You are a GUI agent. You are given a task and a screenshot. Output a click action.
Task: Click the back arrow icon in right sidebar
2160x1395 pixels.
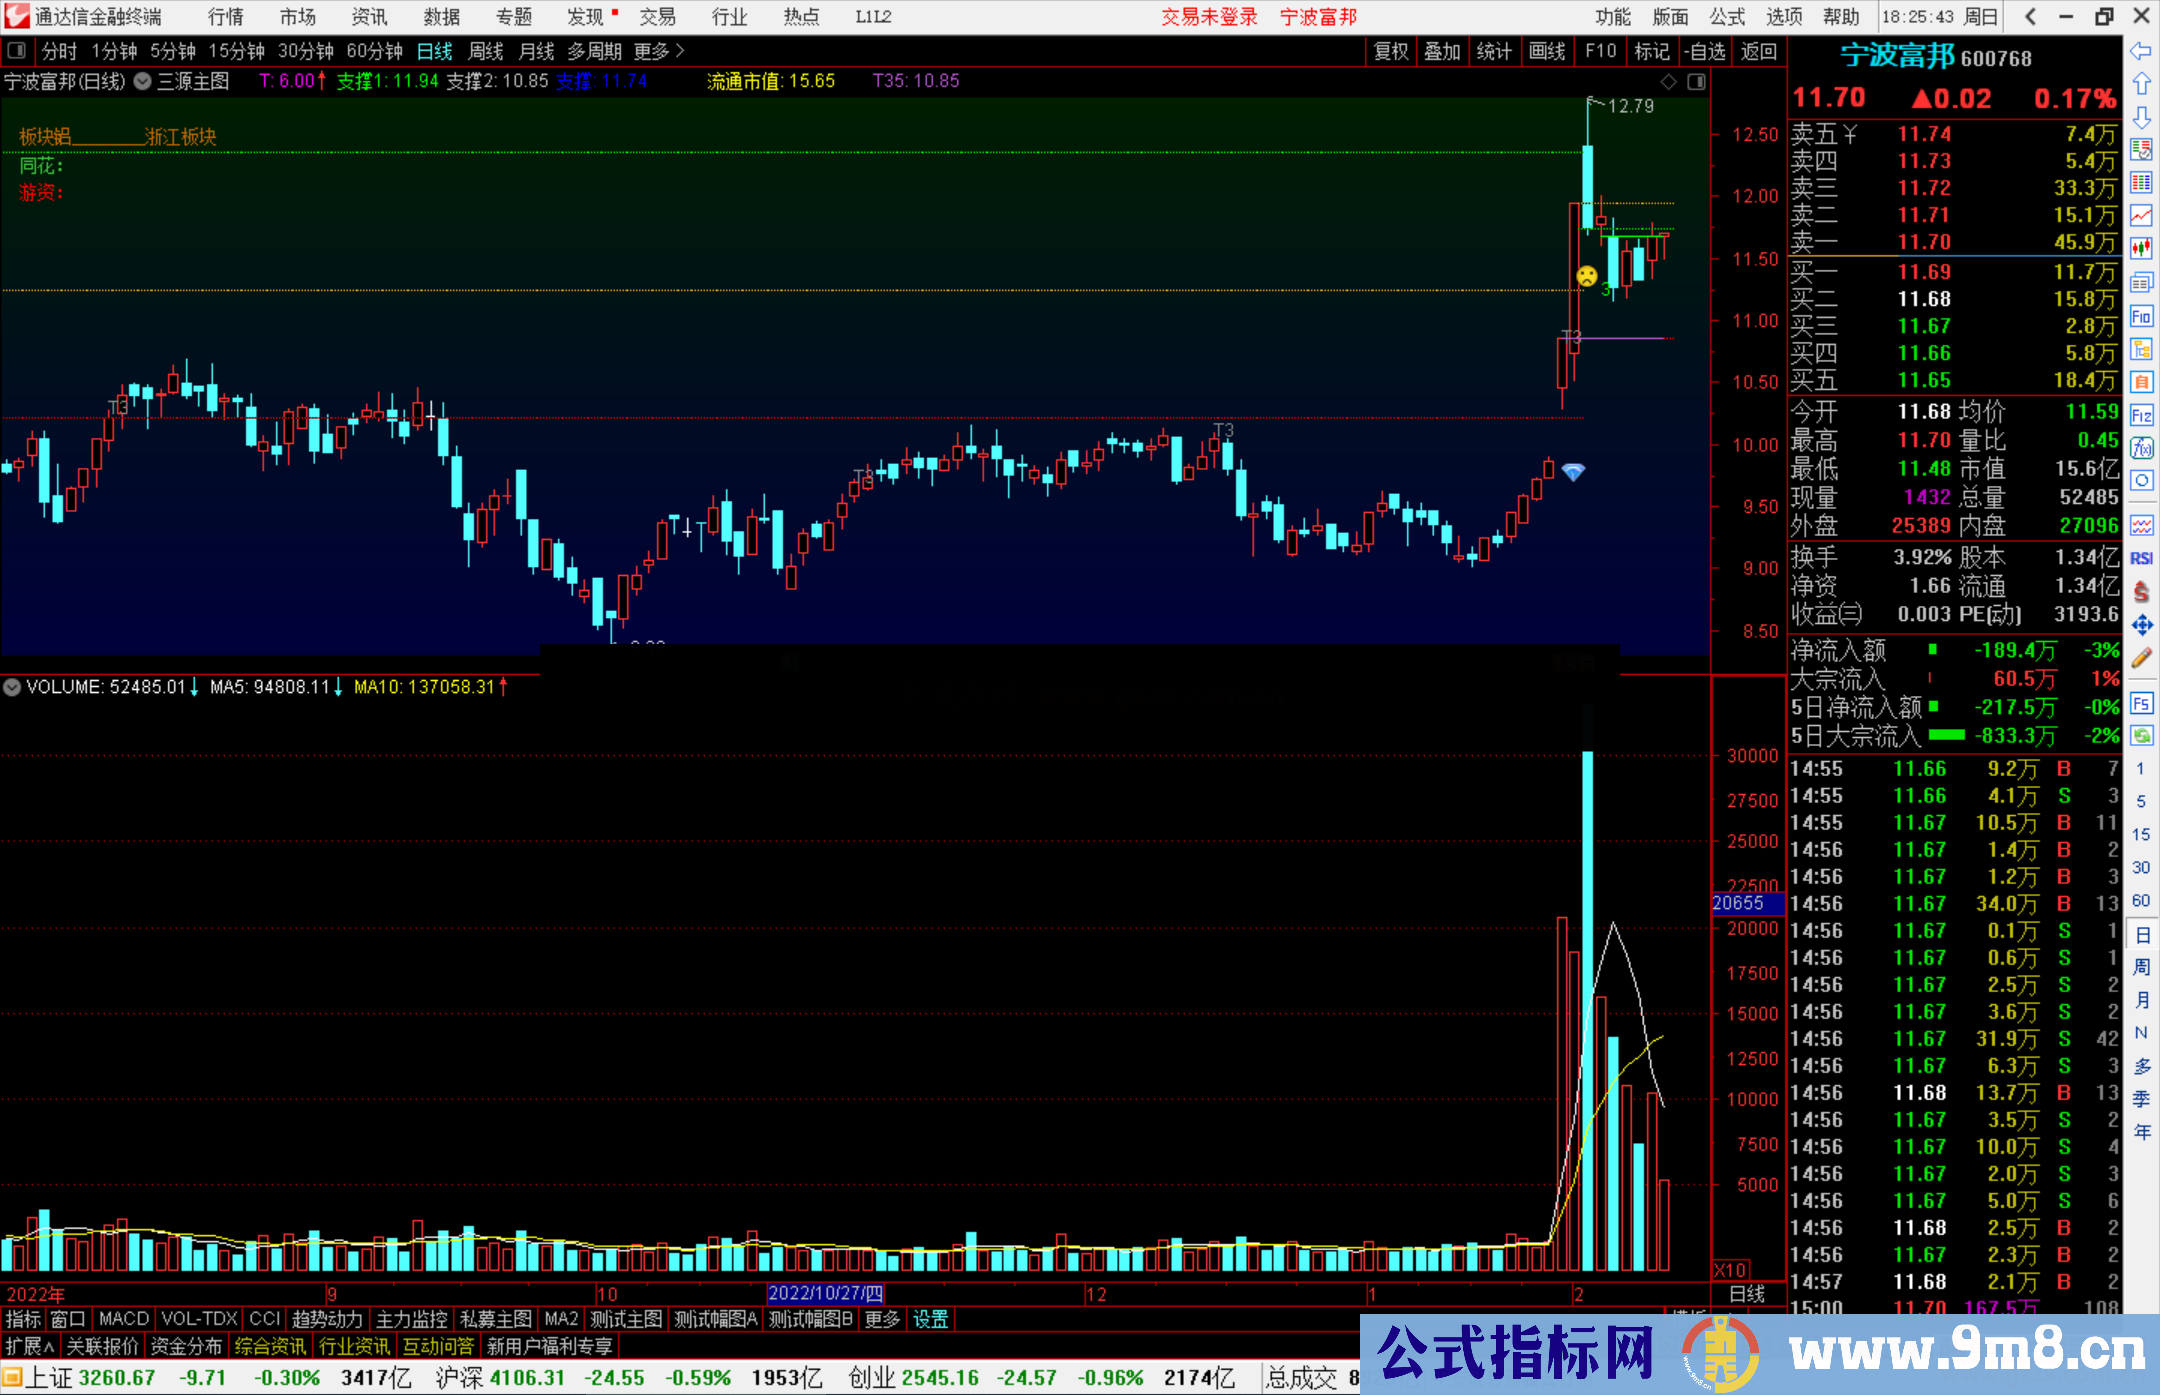point(2141,50)
